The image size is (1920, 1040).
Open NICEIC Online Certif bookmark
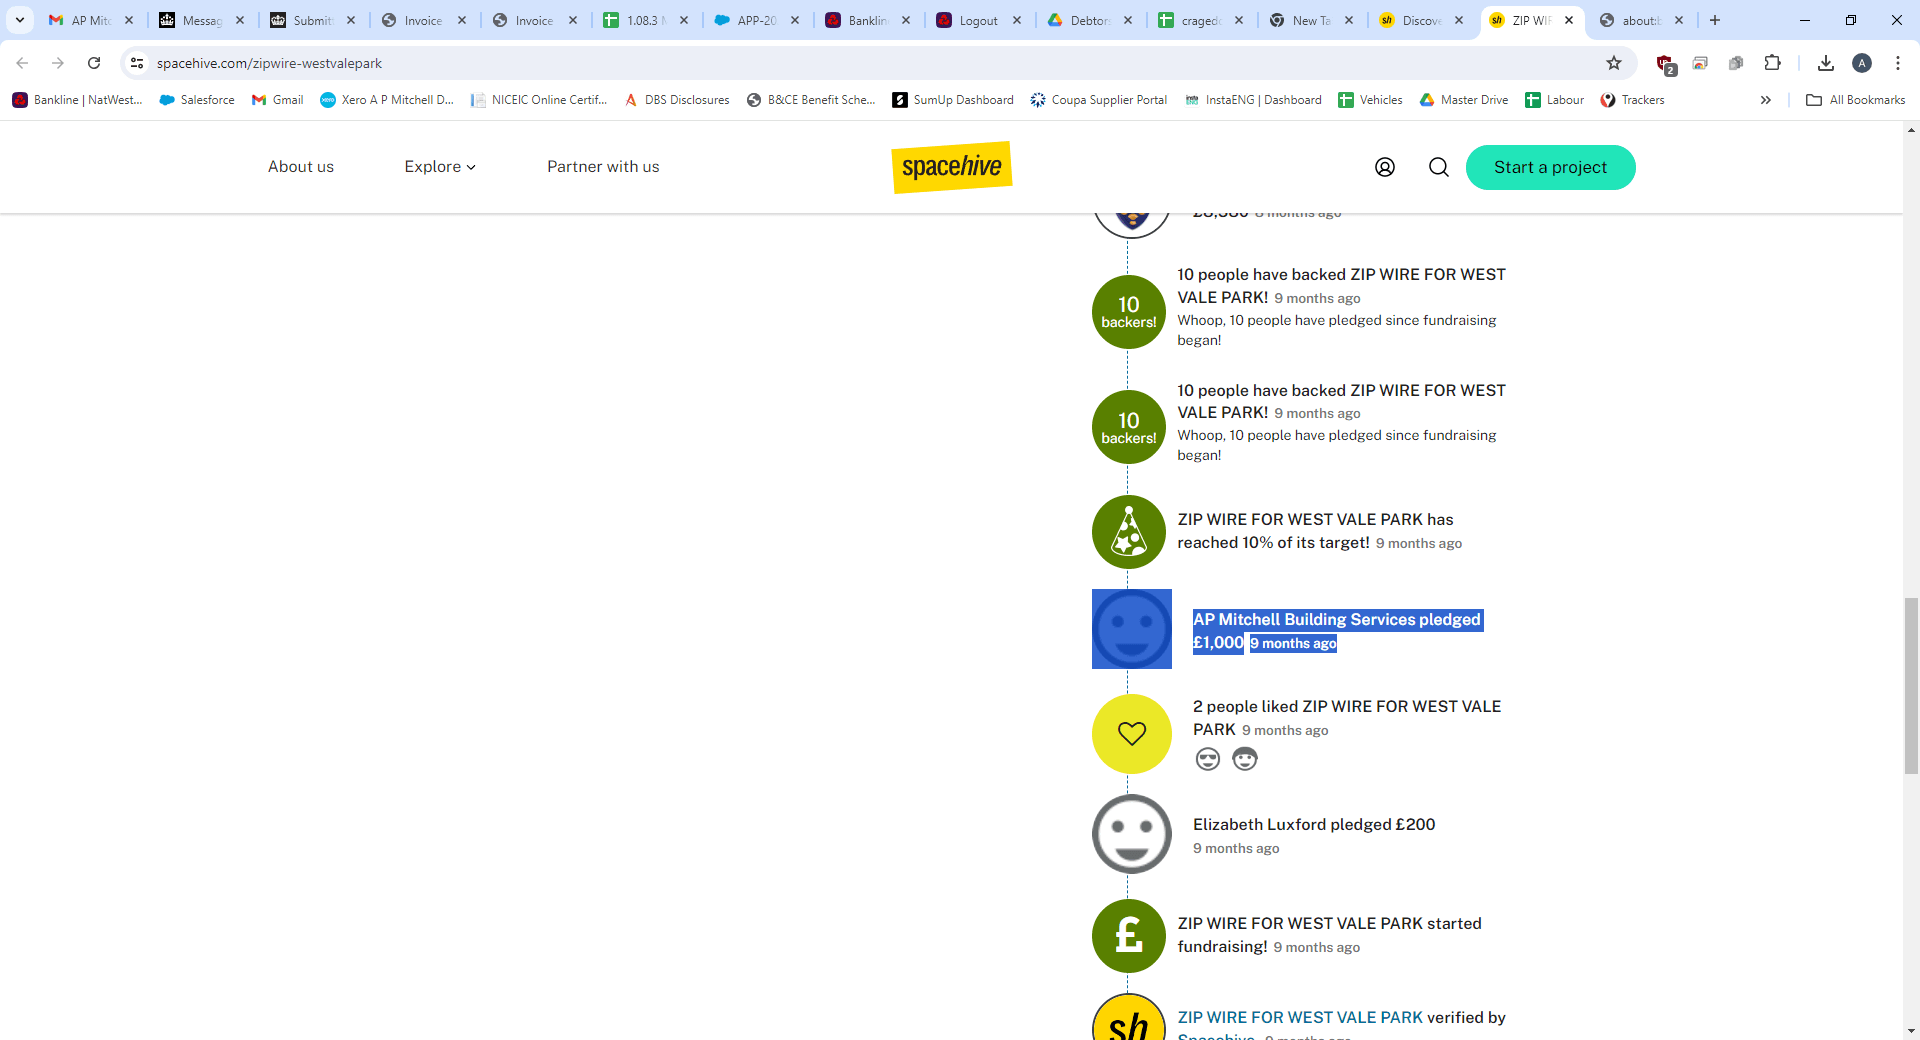[x=539, y=100]
